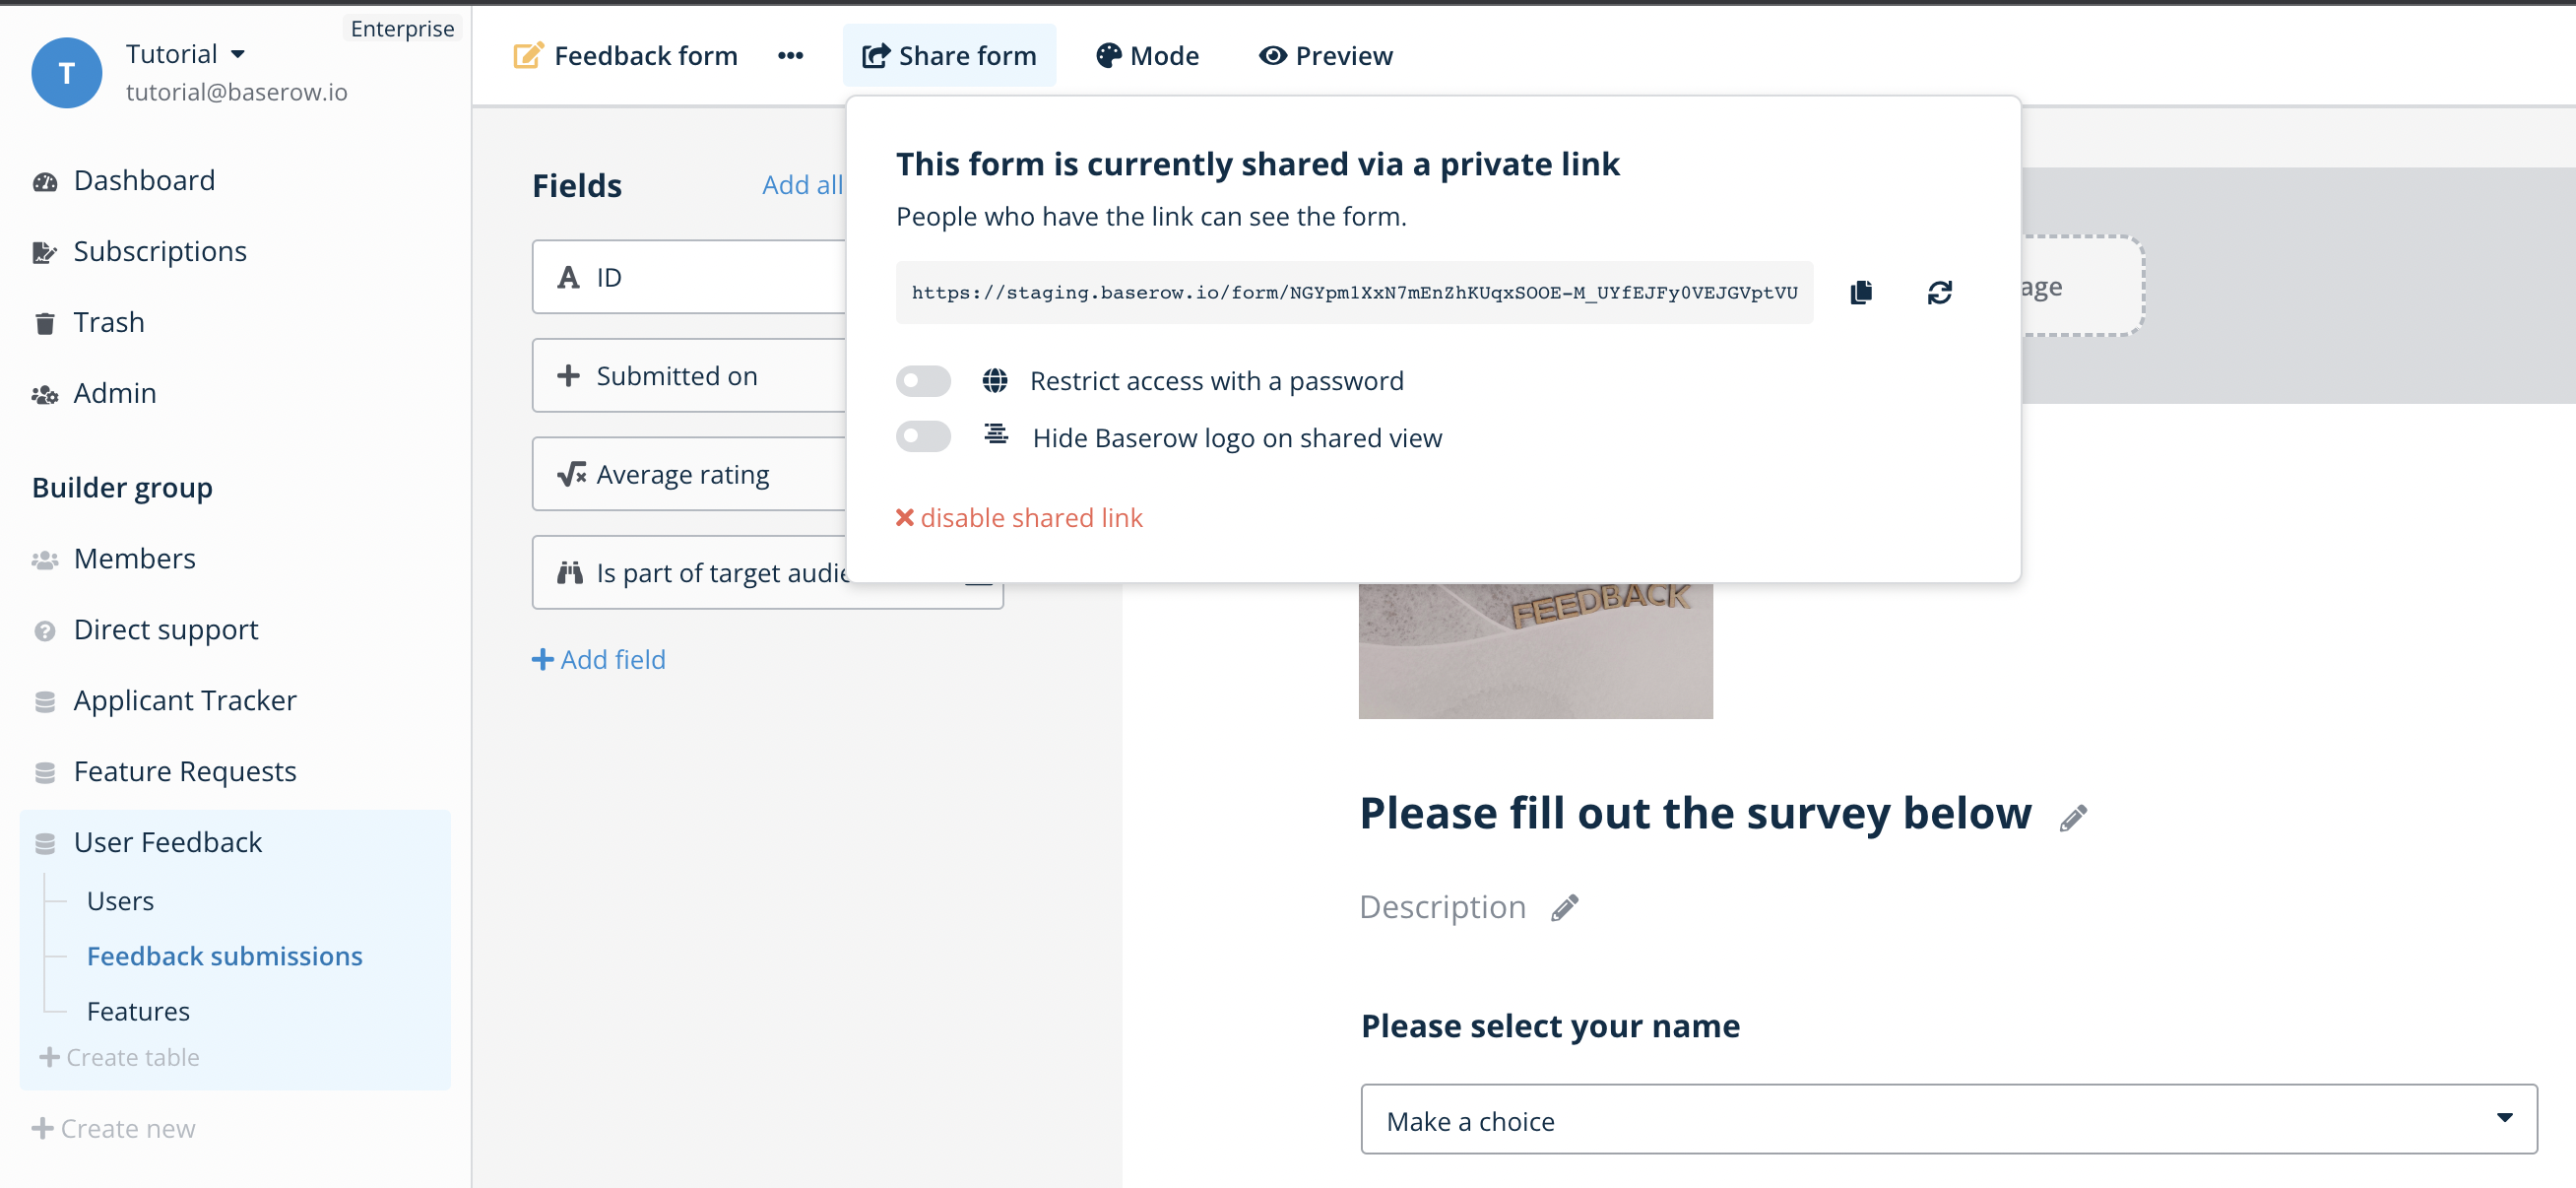Screen dimensions: 2576x1188
Task: Regenerate the shared form link
Action: [x=1940, y=292]
